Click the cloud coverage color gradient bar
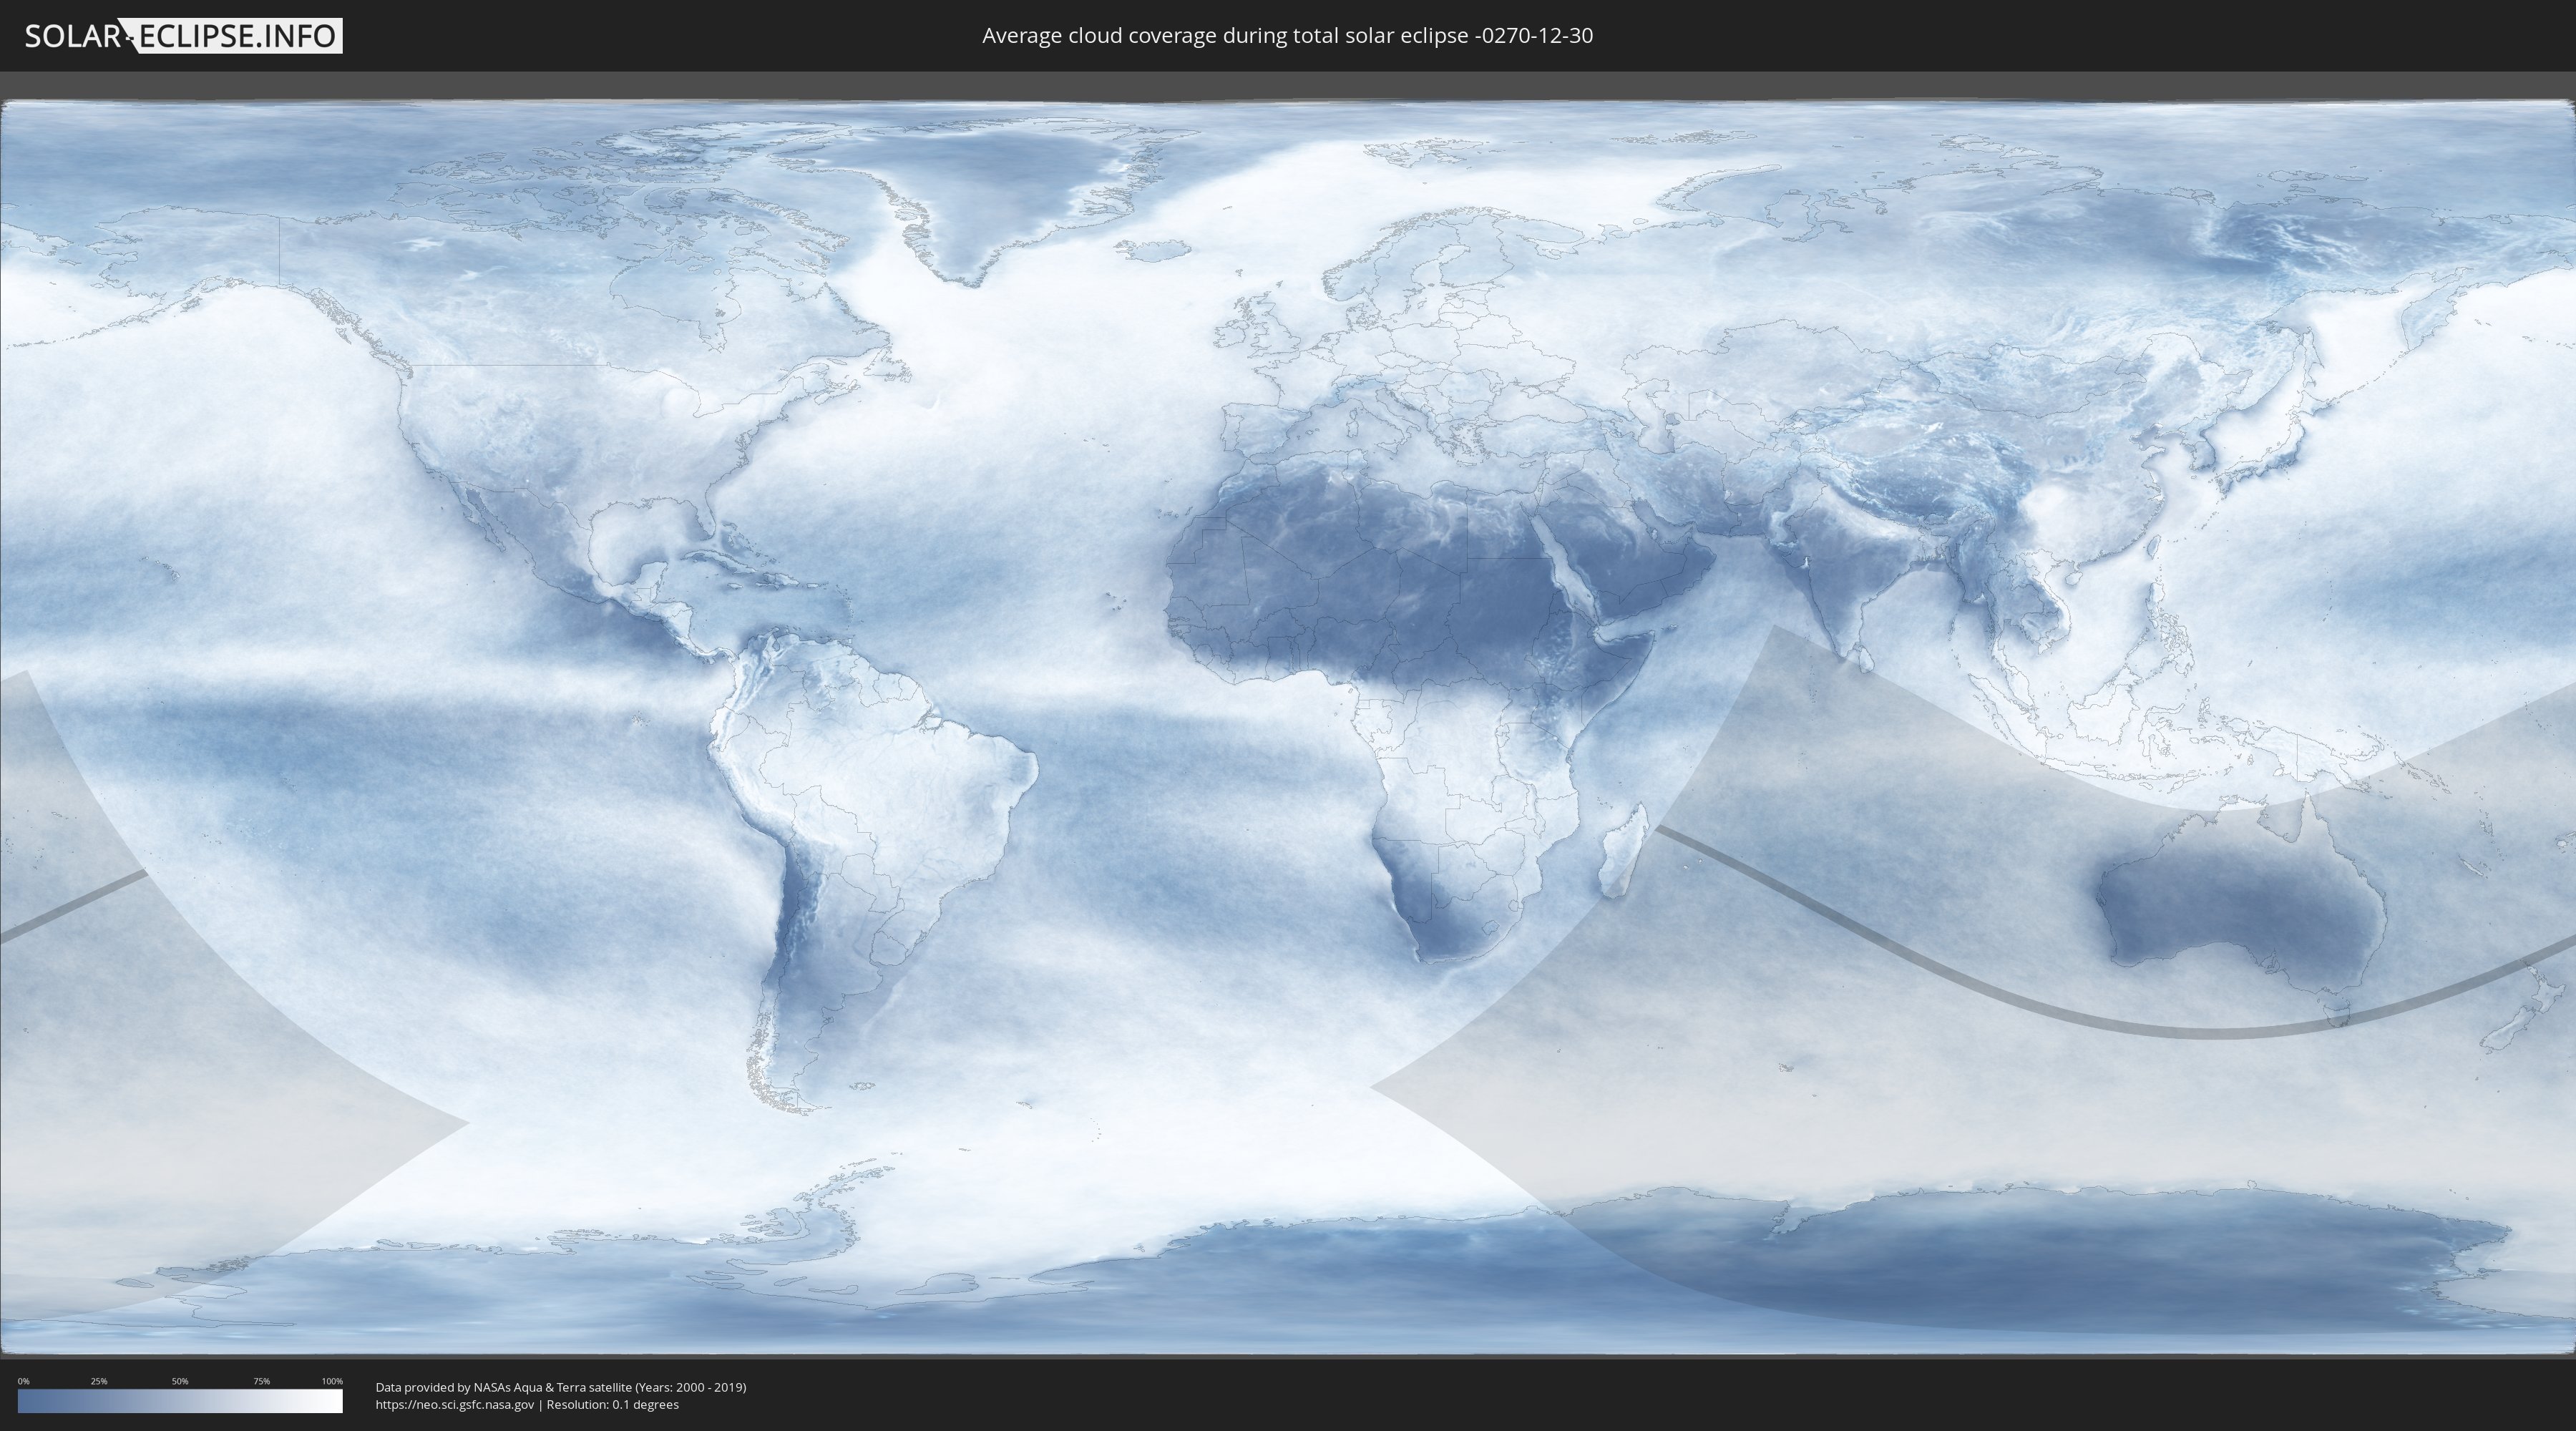 180,1401
